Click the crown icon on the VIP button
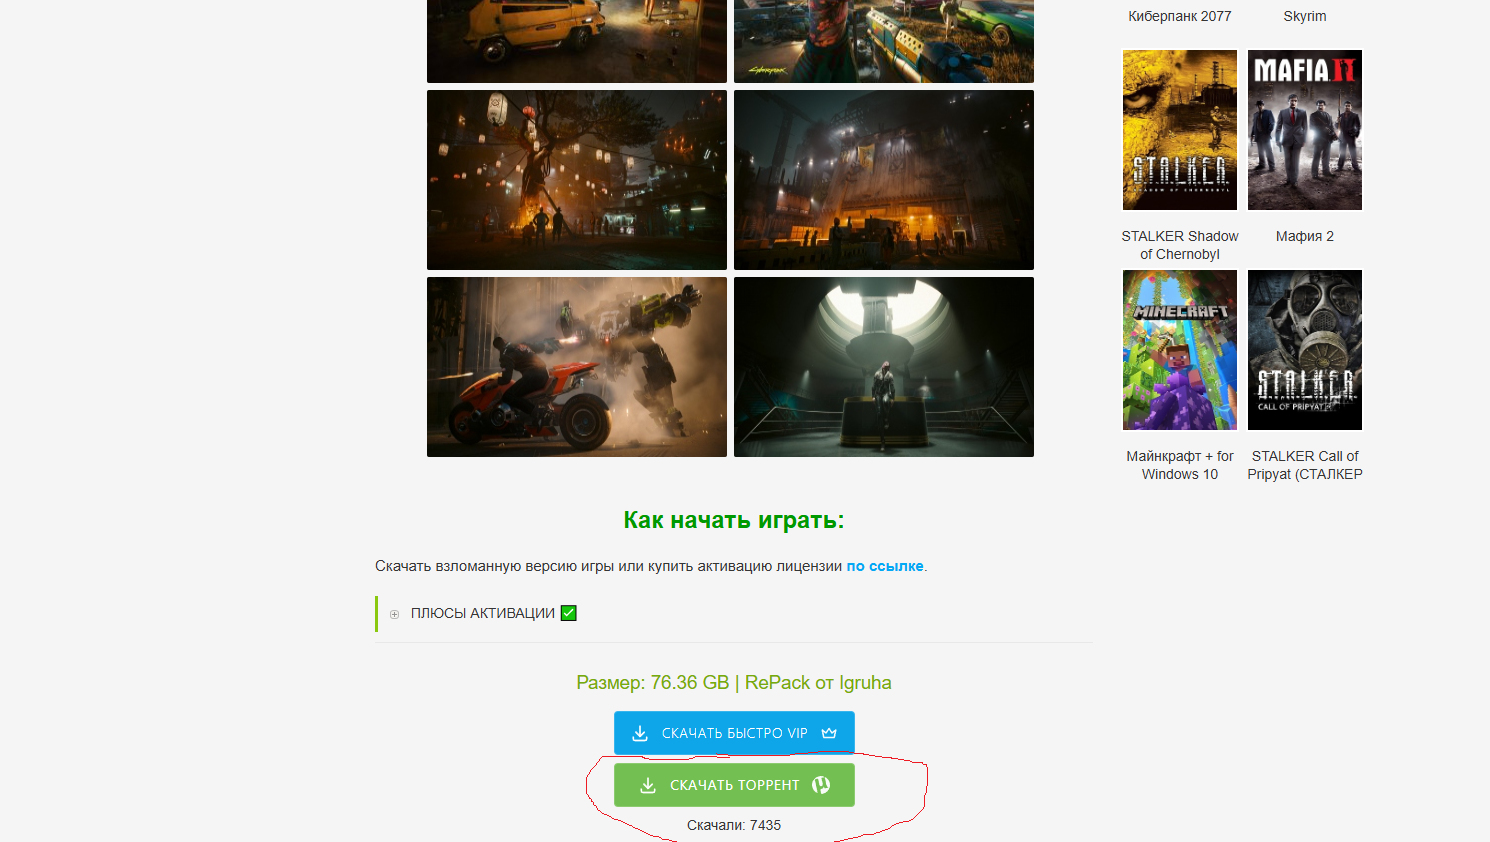 [x=829, y=733]
